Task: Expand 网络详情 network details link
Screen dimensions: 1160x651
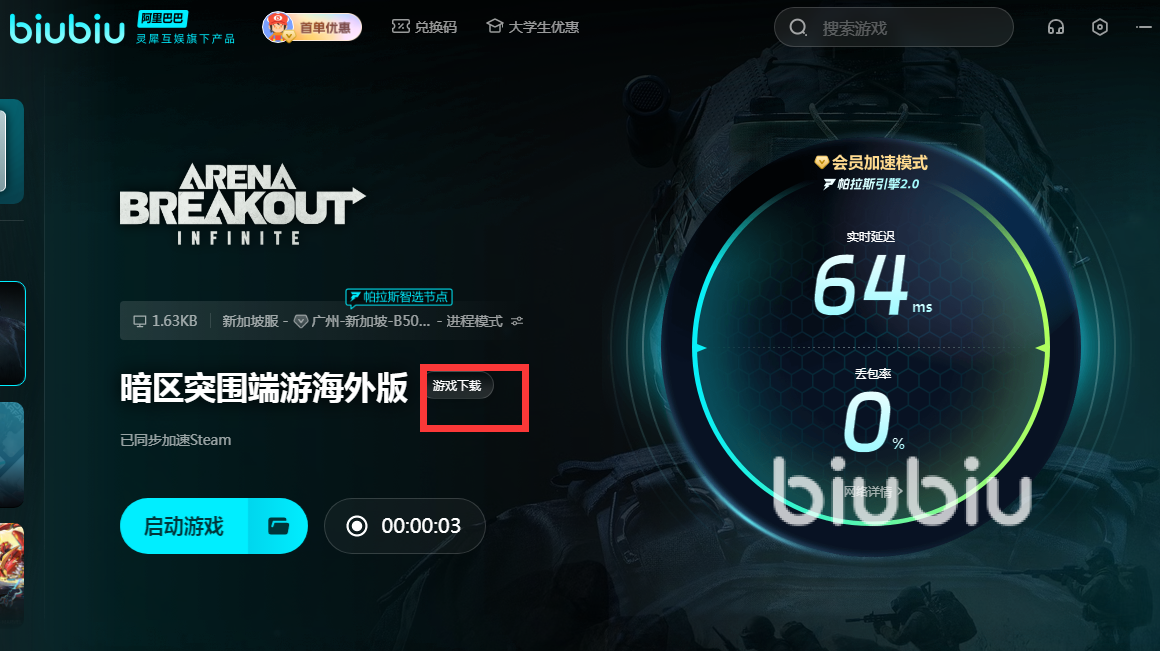Action: (x=873, y=491)
